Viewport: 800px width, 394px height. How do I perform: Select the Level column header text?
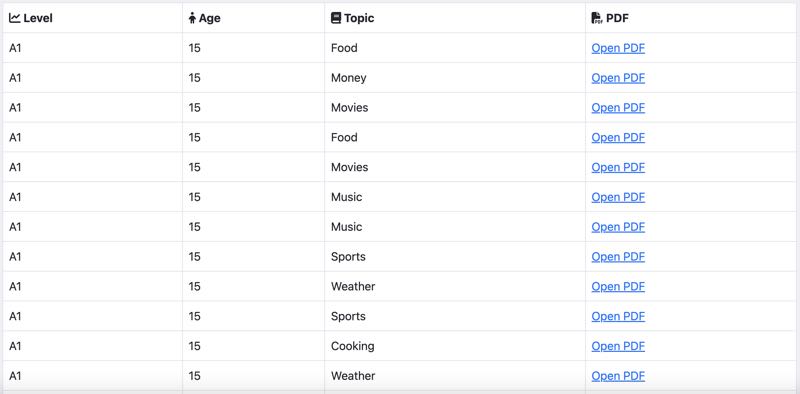(x=38, y=18)
